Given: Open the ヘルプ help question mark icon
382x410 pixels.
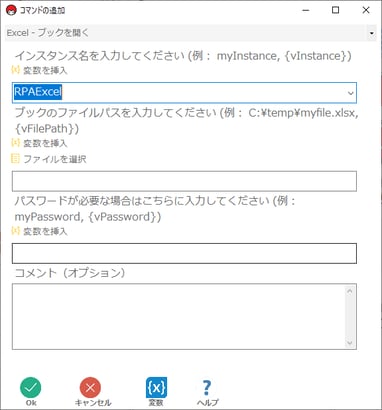Looking at the screenshot, I should pyautogui.click(x=207, y=388).
